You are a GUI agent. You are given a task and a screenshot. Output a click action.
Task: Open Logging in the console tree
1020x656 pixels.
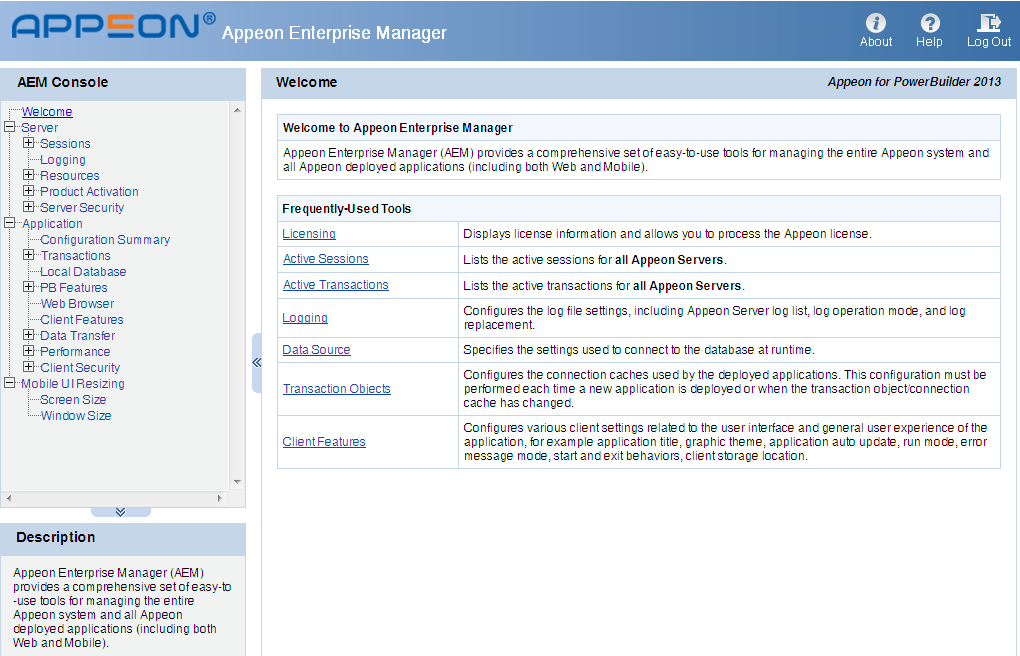tap(62, 160)
